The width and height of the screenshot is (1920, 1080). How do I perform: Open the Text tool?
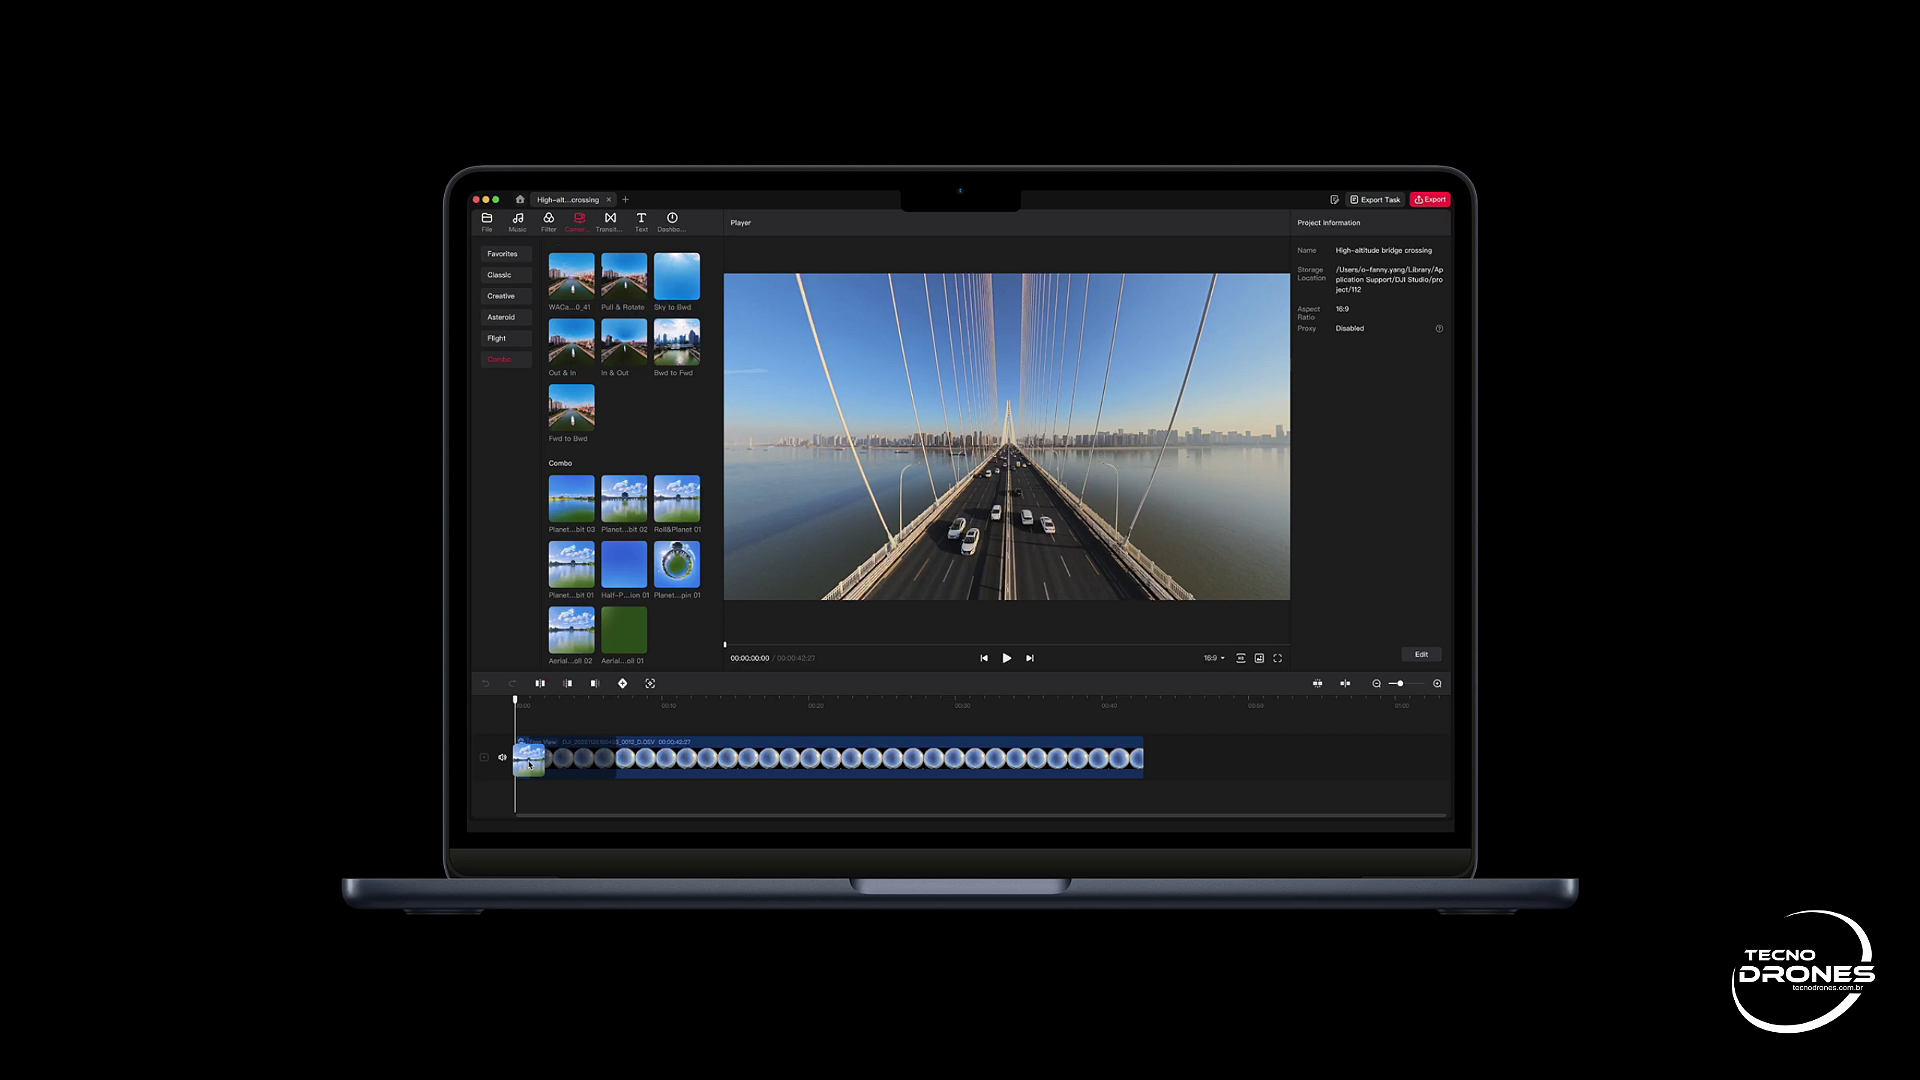tap(641, 221)
